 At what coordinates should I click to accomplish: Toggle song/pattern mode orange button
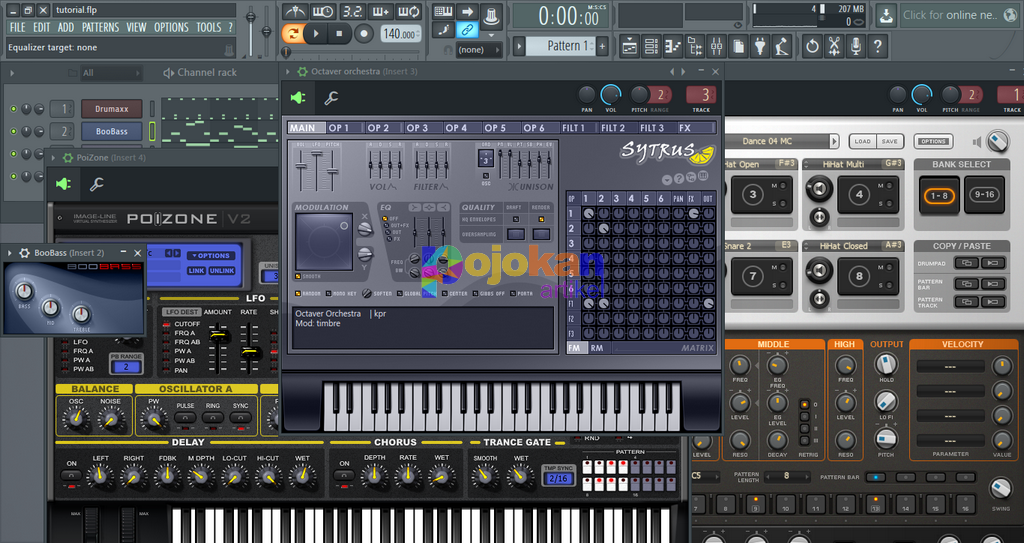pyautogui.click(x=293, y=33)
